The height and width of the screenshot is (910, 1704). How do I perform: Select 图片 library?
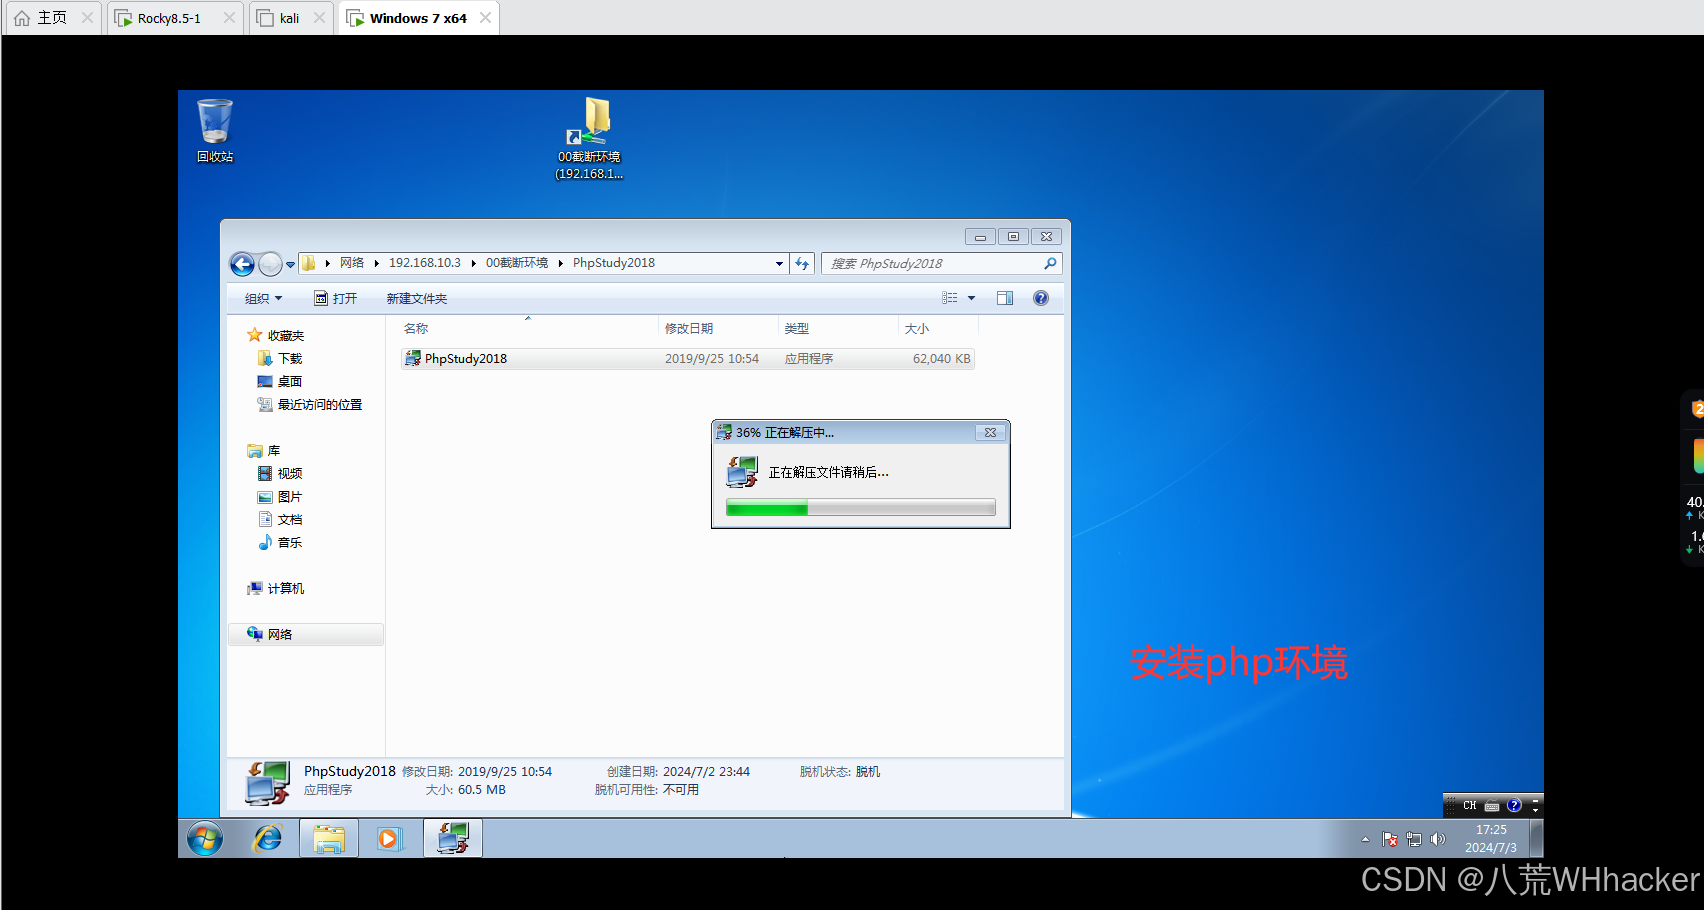point(280,497)
